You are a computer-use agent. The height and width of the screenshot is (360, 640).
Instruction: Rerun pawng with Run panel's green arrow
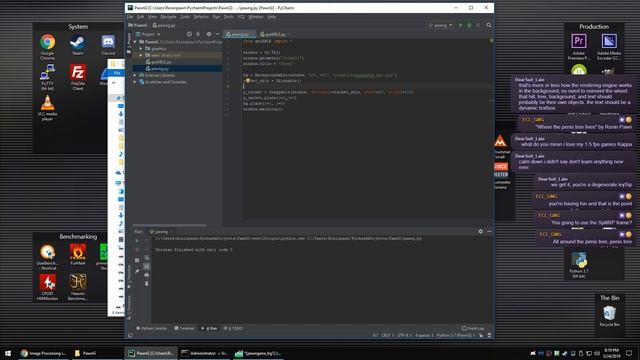[137, 240]
